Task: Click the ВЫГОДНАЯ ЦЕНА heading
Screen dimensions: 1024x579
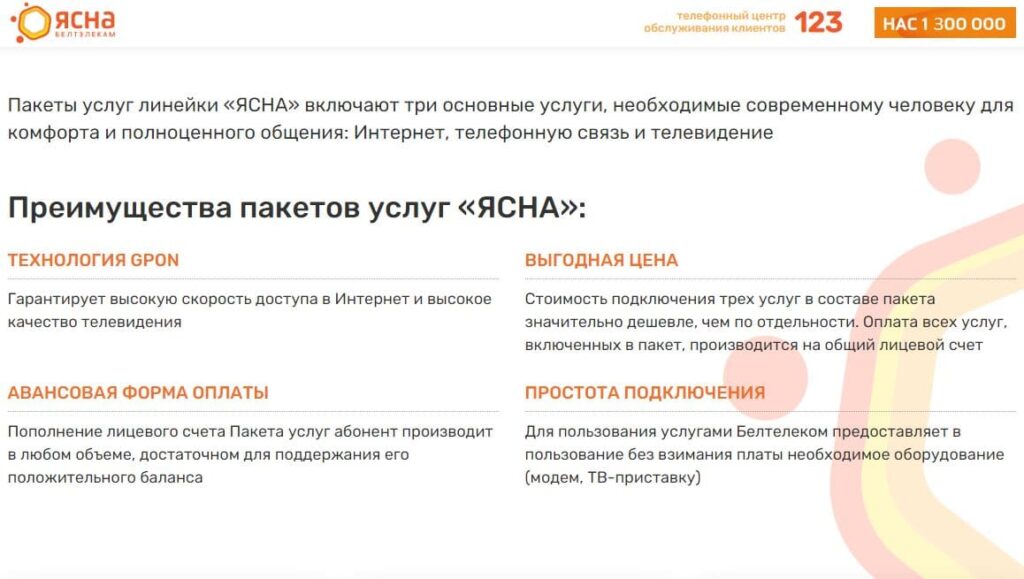Action: click(x=601, y=260)
